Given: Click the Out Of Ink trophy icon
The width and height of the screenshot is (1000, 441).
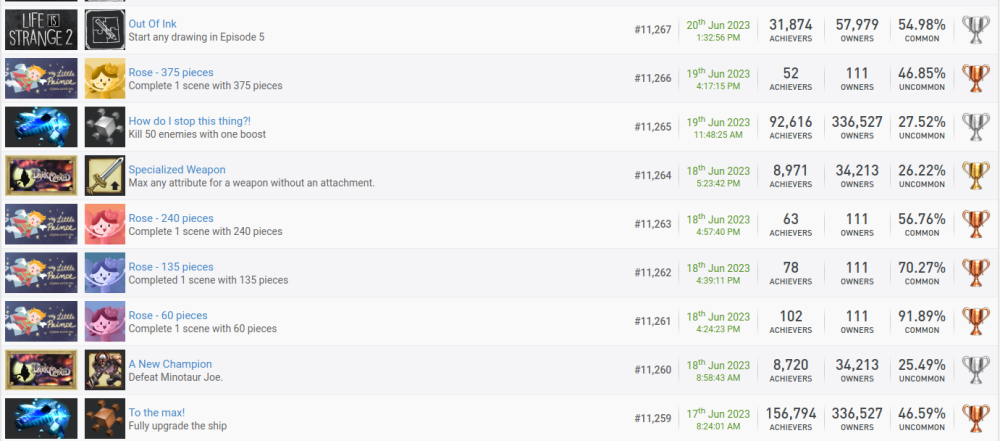Looking at the screenshot, I should tap(105, 30).
